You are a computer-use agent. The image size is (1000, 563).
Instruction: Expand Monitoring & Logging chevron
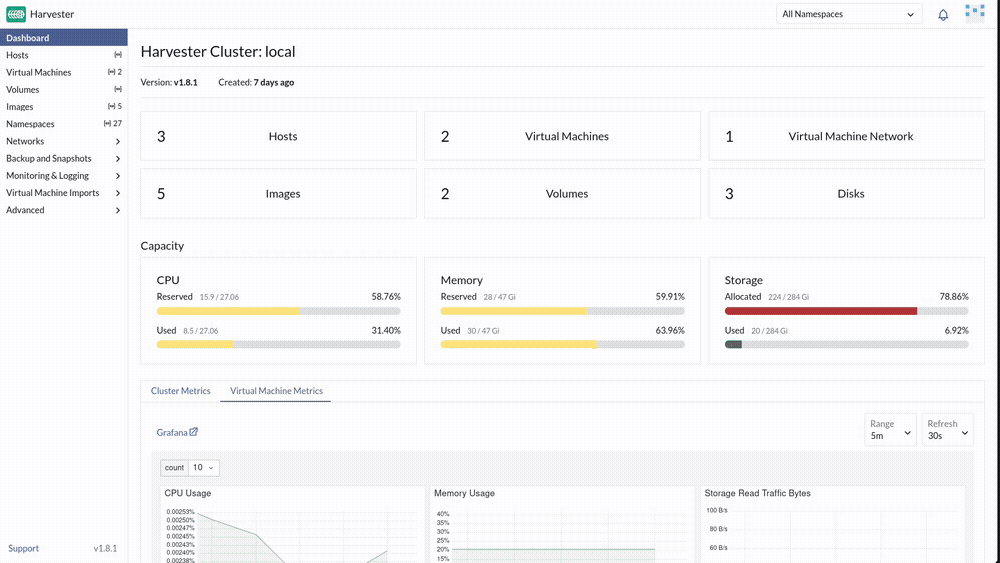tap(118, 176)
